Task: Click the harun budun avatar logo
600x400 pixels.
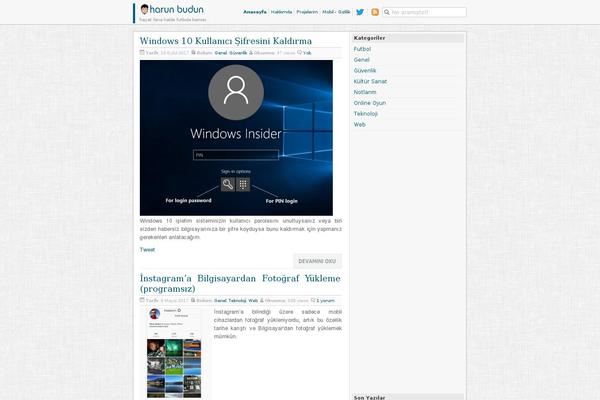Action: click(x=144, y=9)
